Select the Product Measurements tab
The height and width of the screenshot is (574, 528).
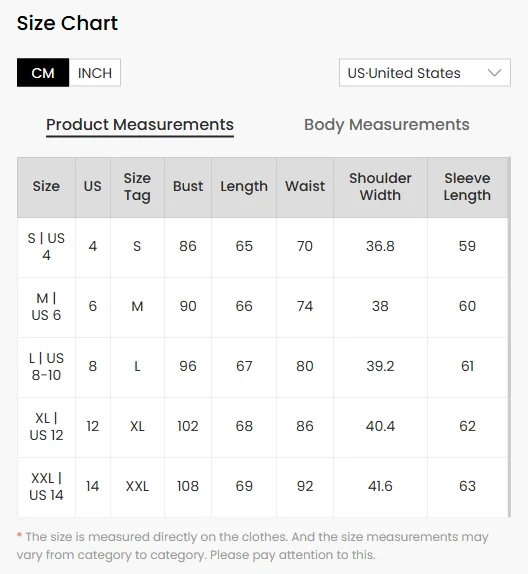(x=140, y=125)
